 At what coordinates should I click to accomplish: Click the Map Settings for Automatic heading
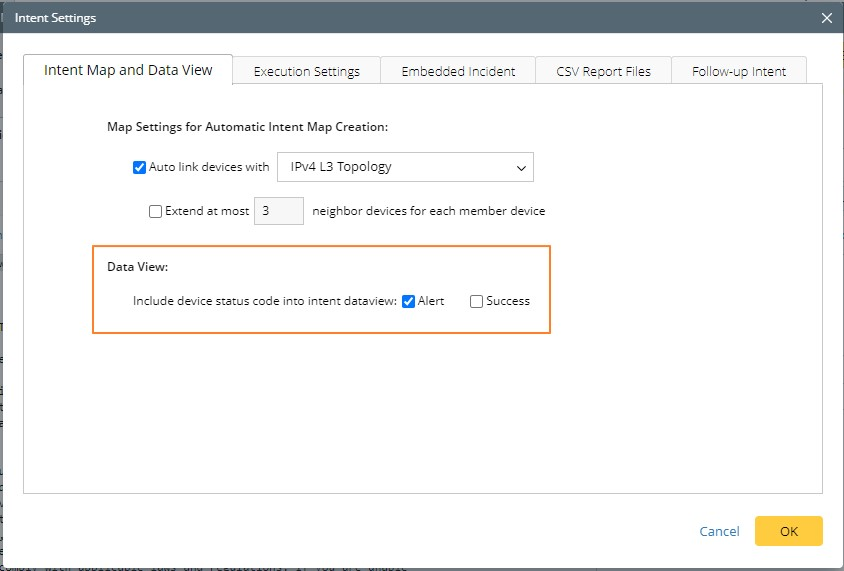point(247,127)
